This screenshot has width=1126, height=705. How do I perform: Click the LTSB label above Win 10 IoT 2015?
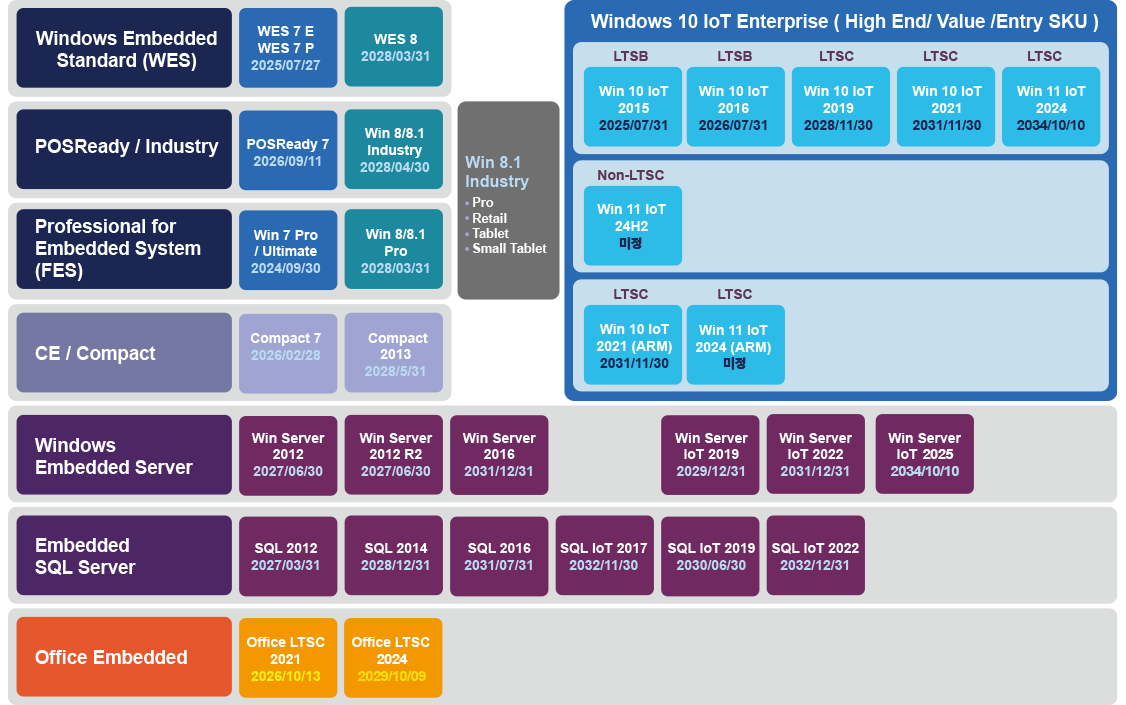[x=631, y=56]
